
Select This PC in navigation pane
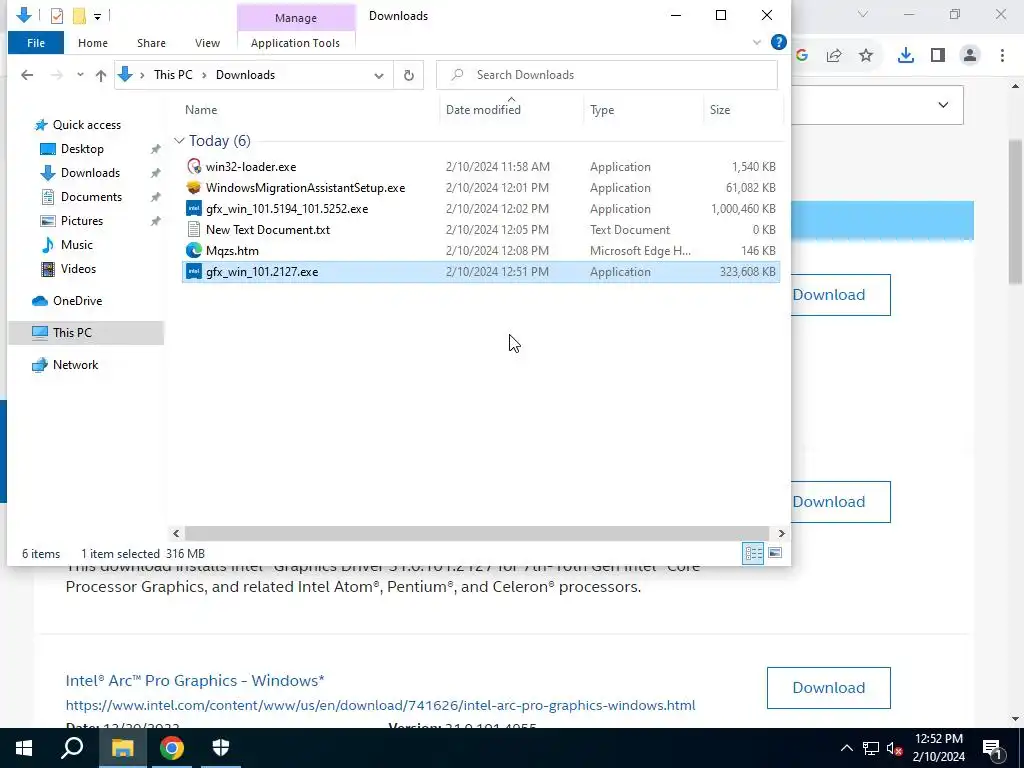[x=72, y=333]
